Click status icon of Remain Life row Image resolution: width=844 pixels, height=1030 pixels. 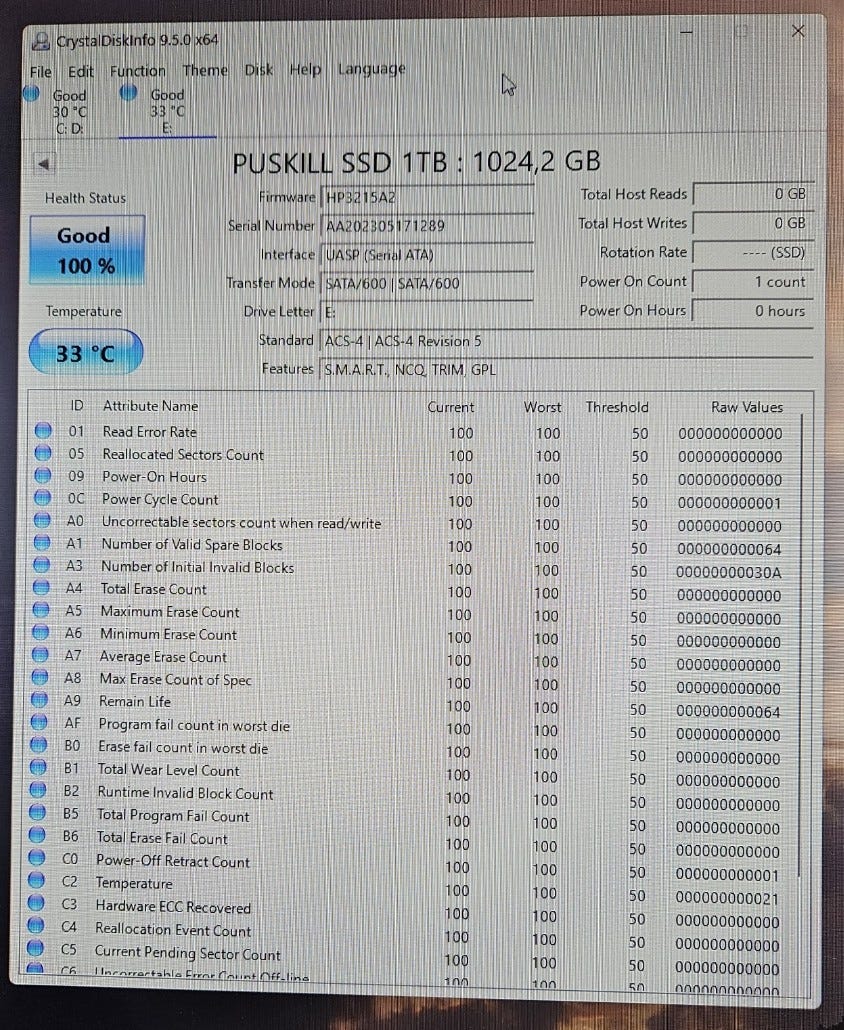point(39,700)
